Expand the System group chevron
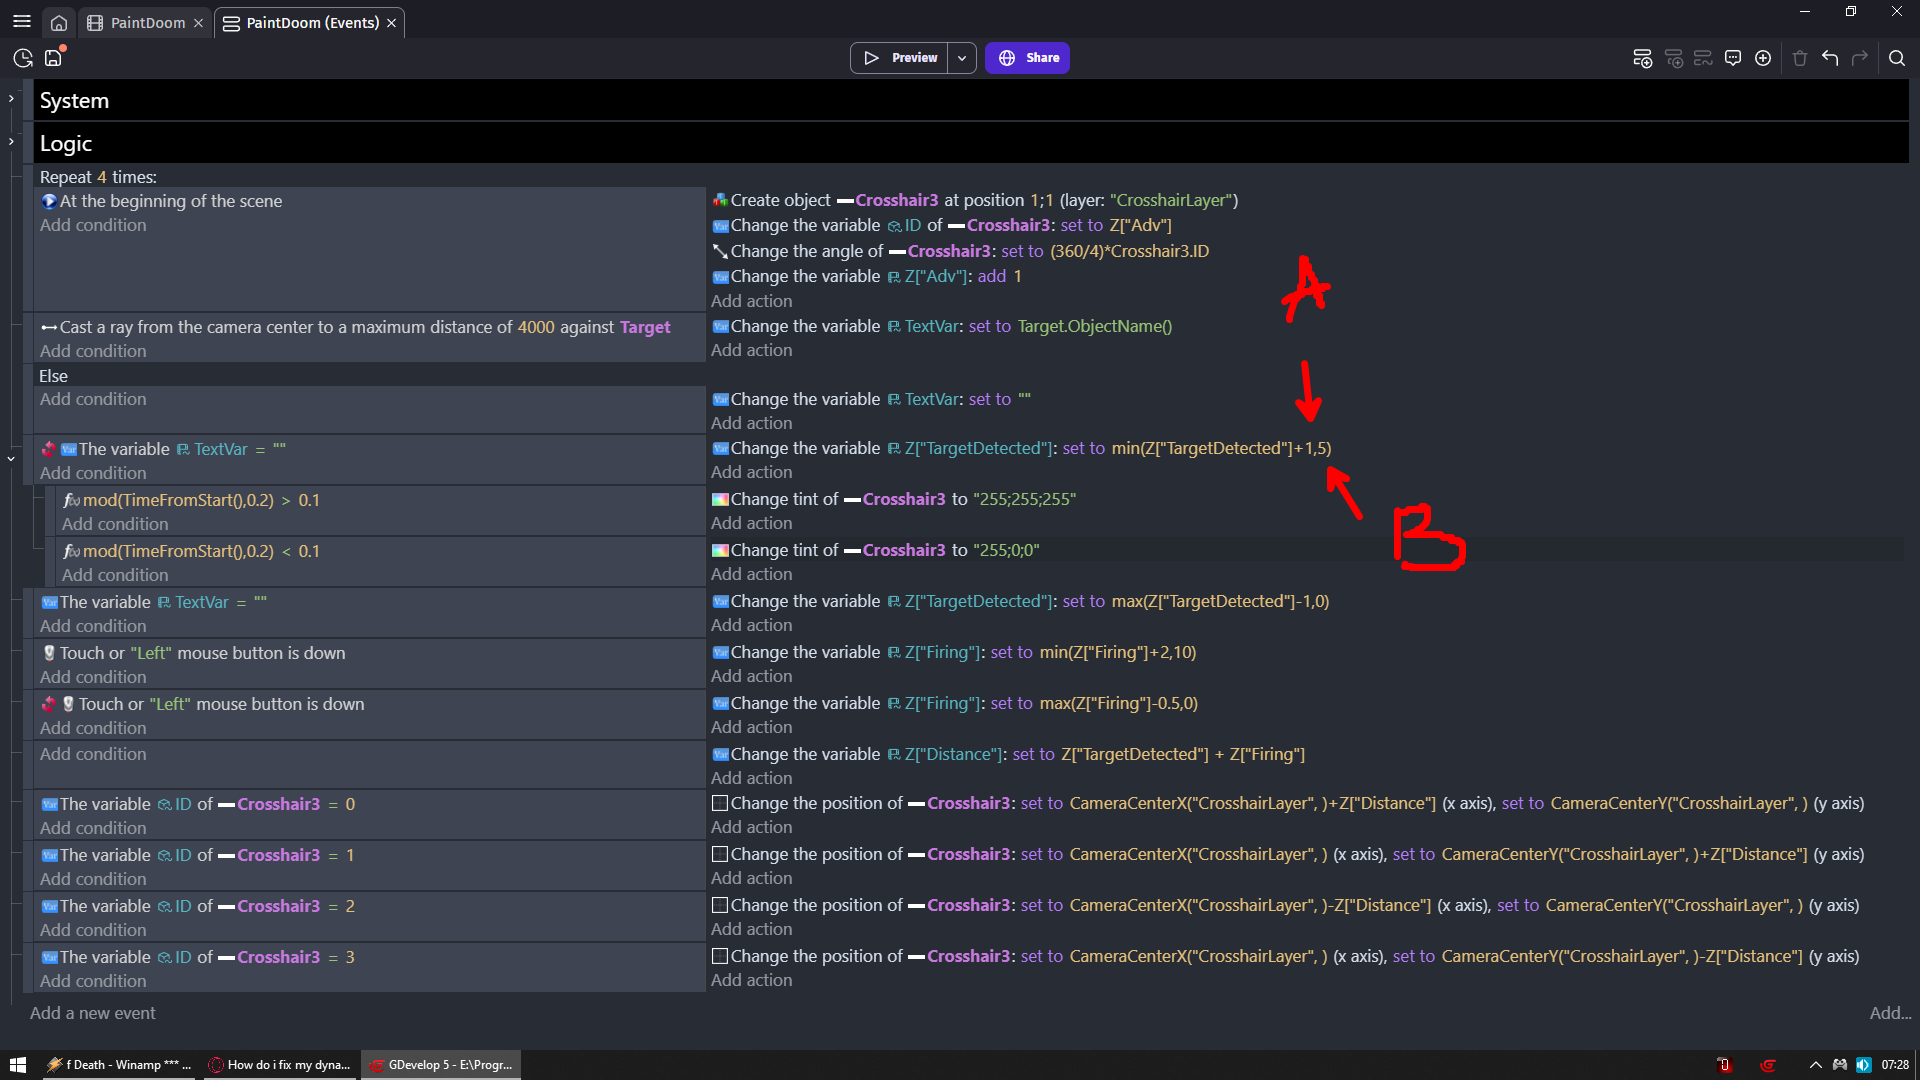 (x=11, y=99)
